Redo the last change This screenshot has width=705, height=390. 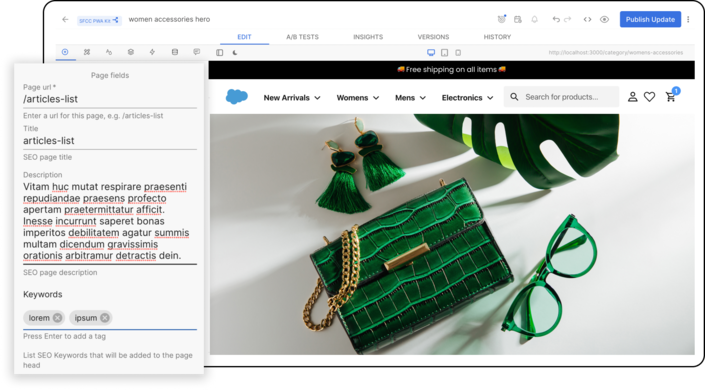click(567, 19)
